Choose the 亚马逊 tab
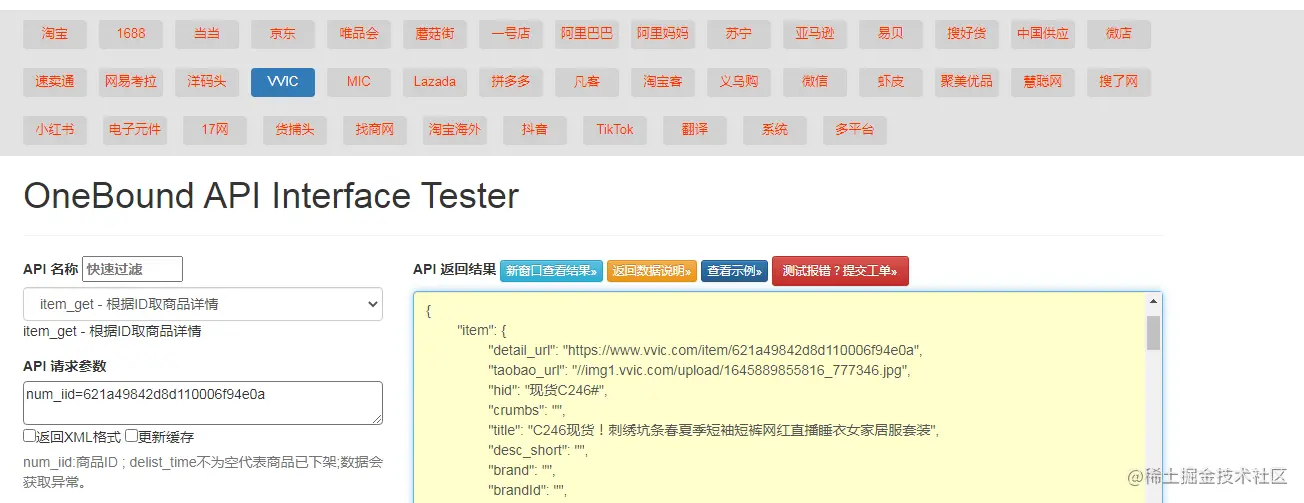The image size is (1304, 503). (x=815, y=34)
